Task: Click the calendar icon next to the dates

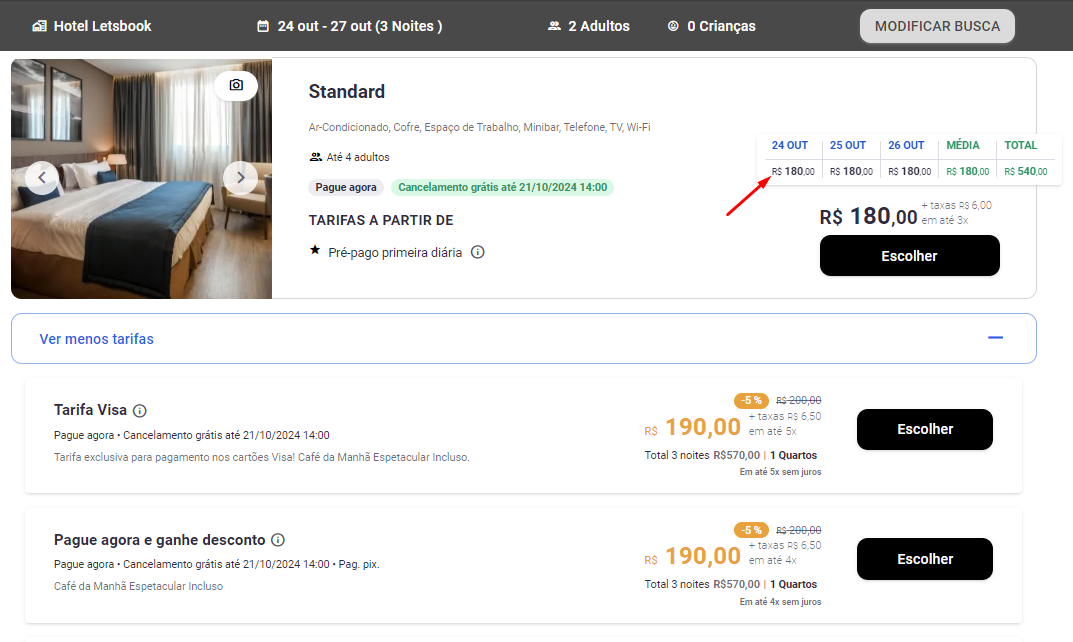Action: tap(263, 26)
